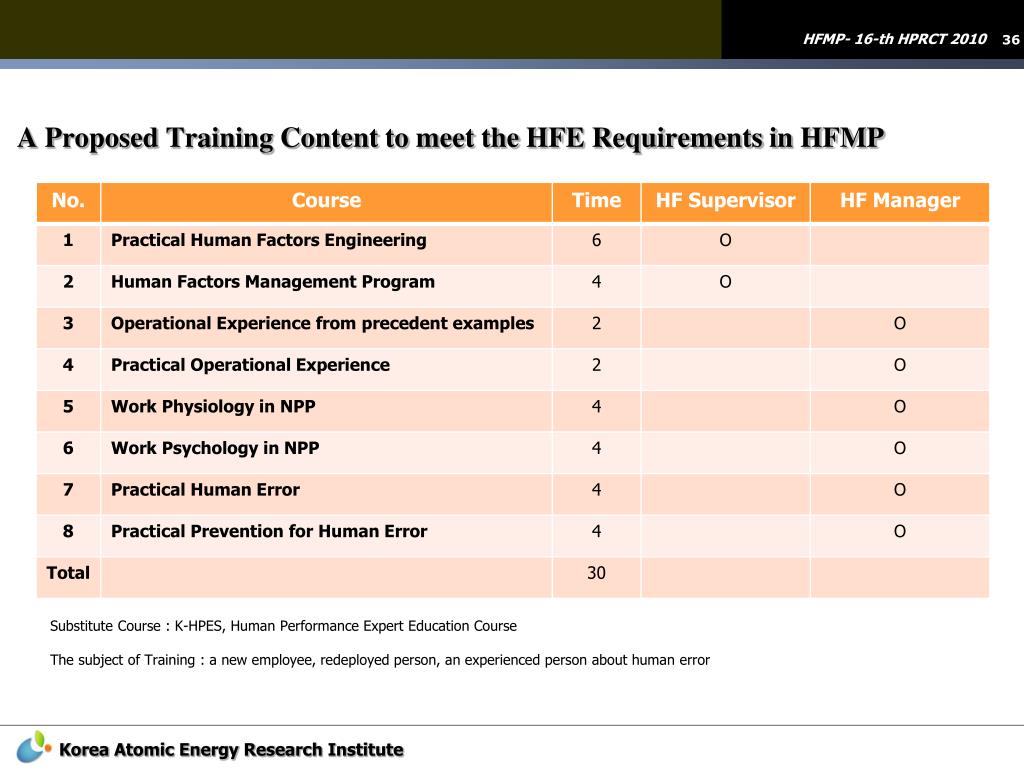This screenshot has height=768, width=1024.
Task: Click time value 6 for Practical Human Factors Engineering
Action: [x=596, y=240]
